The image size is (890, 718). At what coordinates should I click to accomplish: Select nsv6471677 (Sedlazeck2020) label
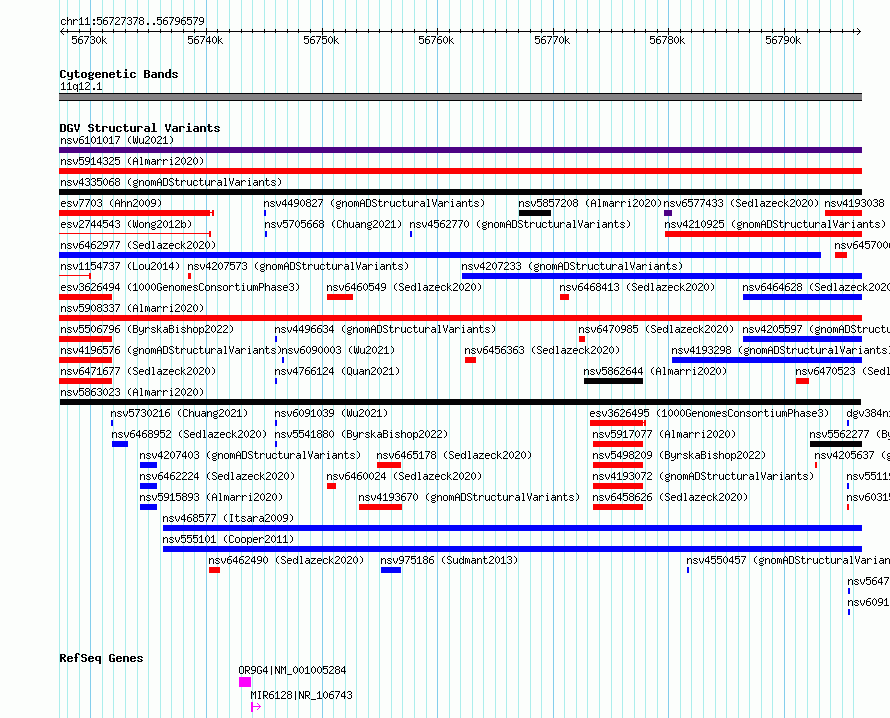point(138,371)
